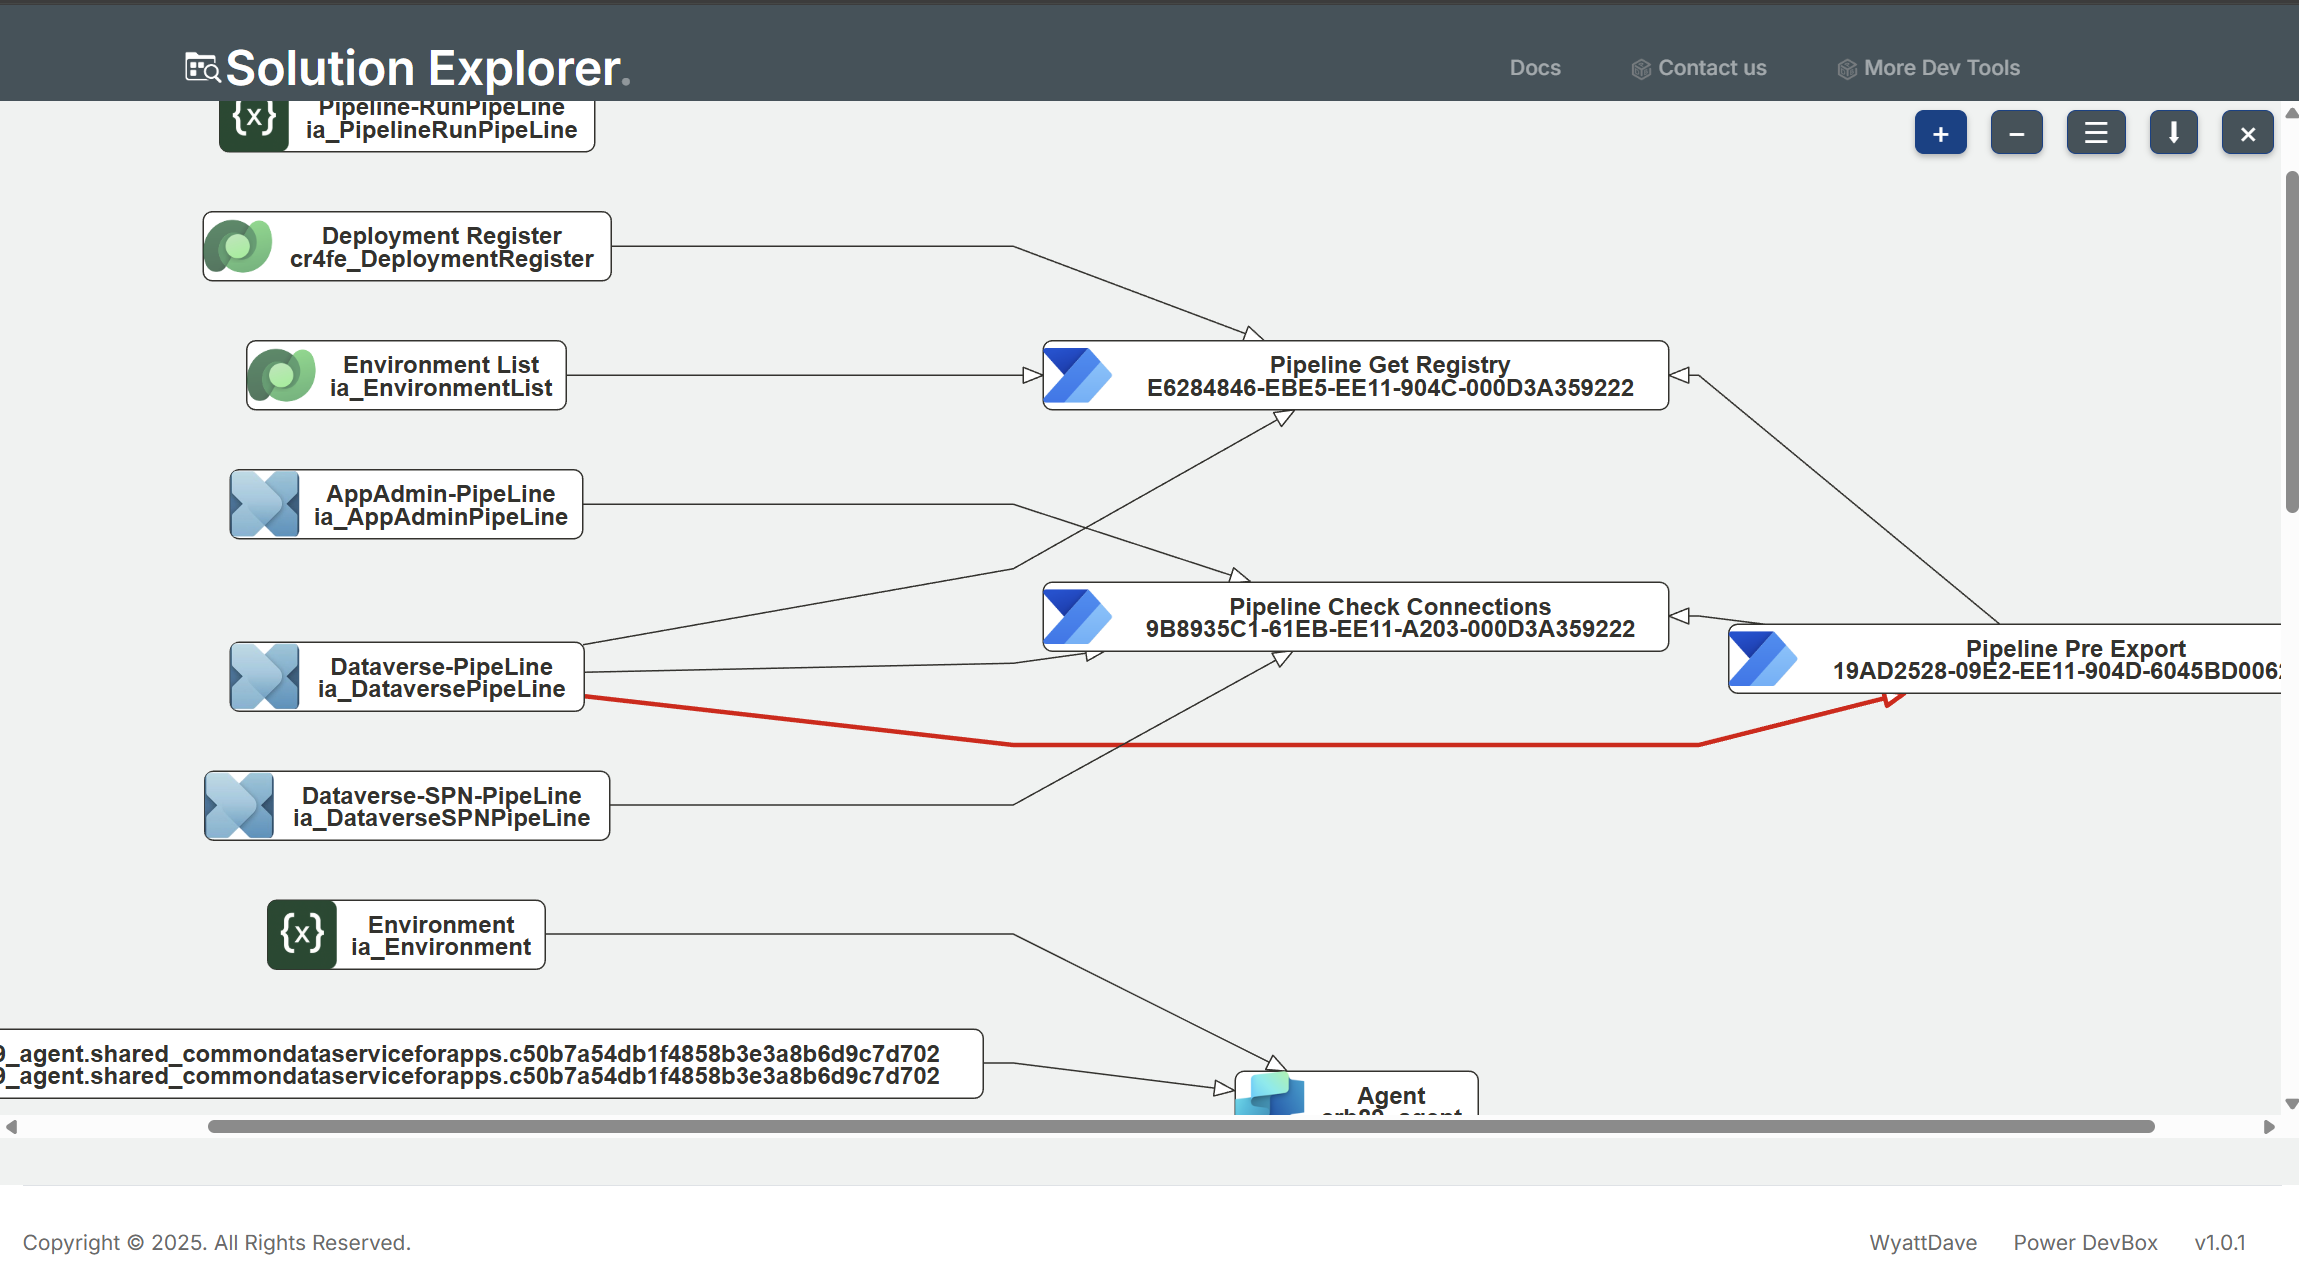Click the Environment List table icon
Screen dimensions: 2299x1280
(x=282, y=375)
